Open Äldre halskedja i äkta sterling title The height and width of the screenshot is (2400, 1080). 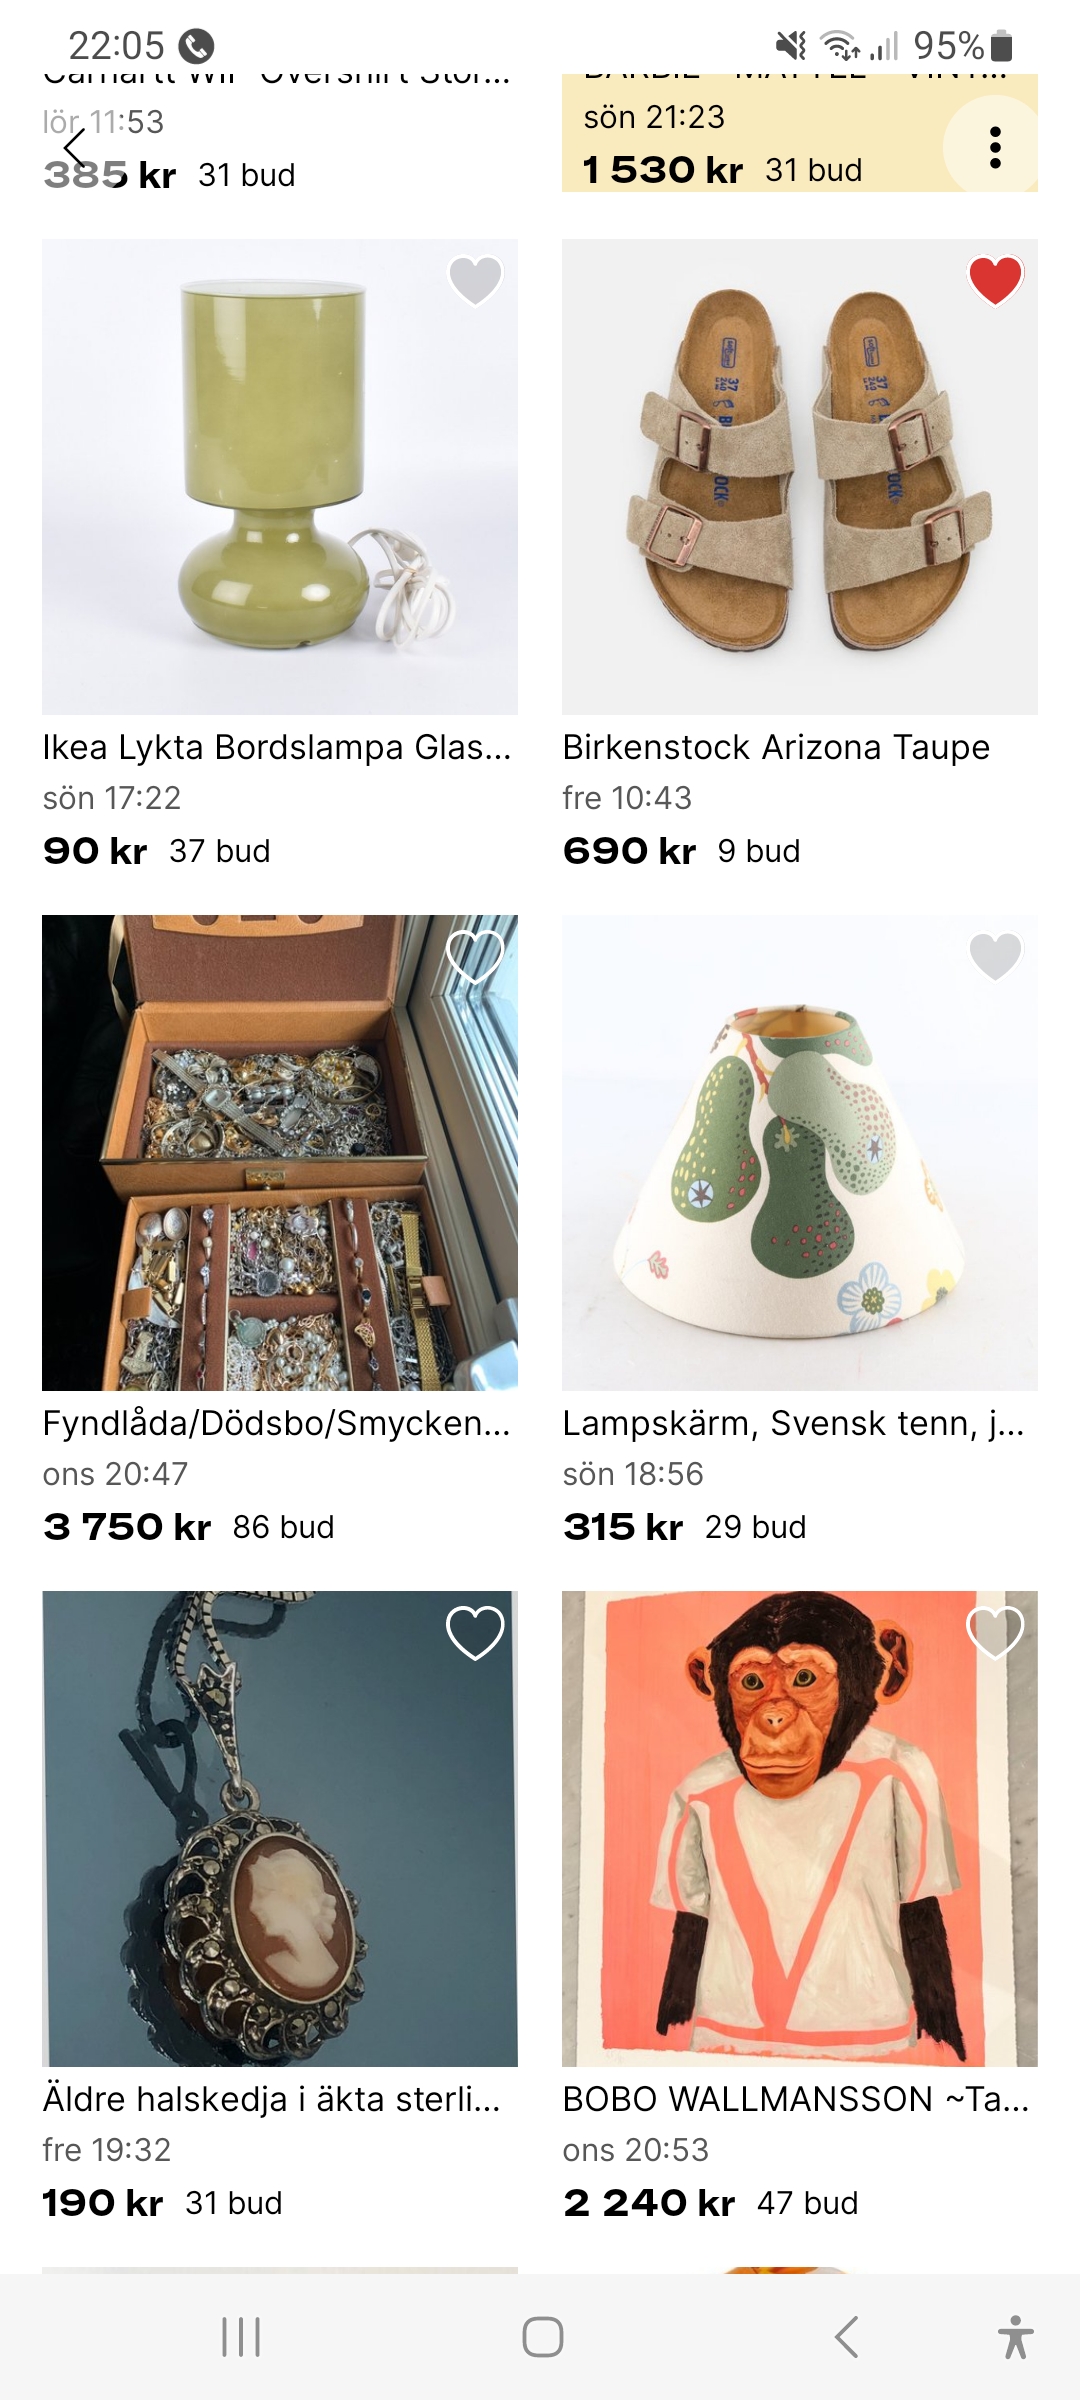tap(272, 2099)
